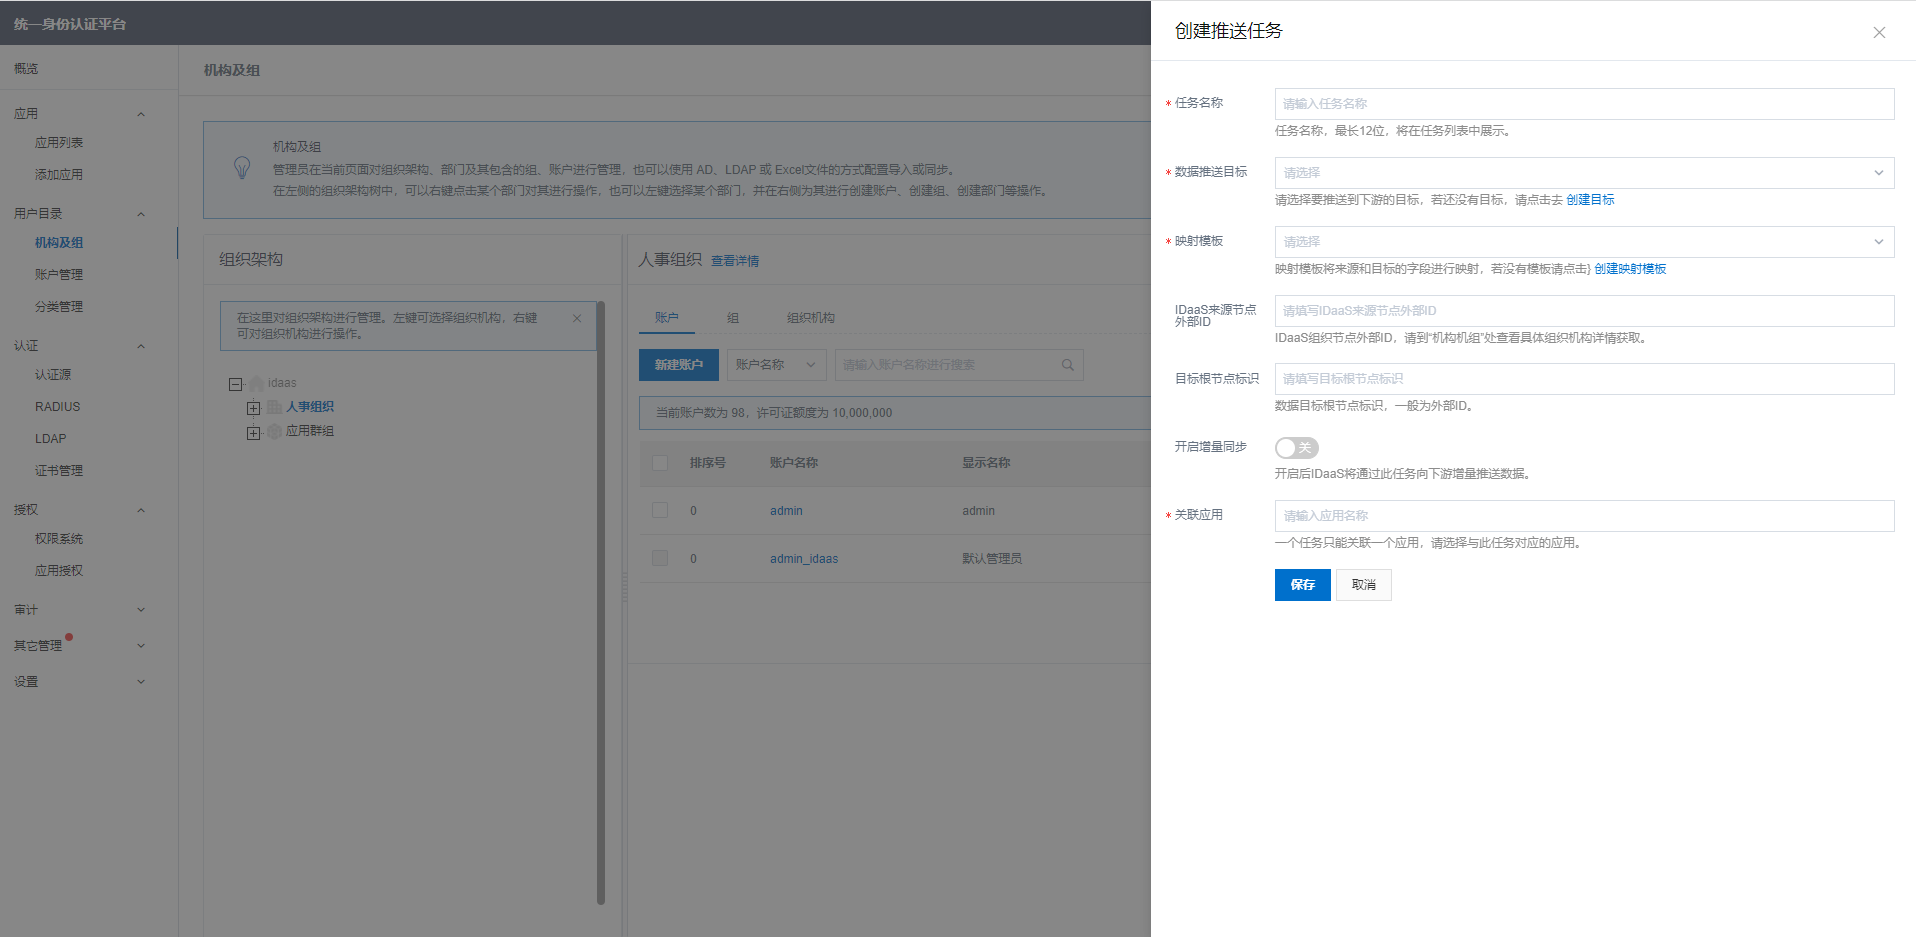Toggle the 开启增量同步 switch
The image size is (1916, 937).
point(1296,448)
